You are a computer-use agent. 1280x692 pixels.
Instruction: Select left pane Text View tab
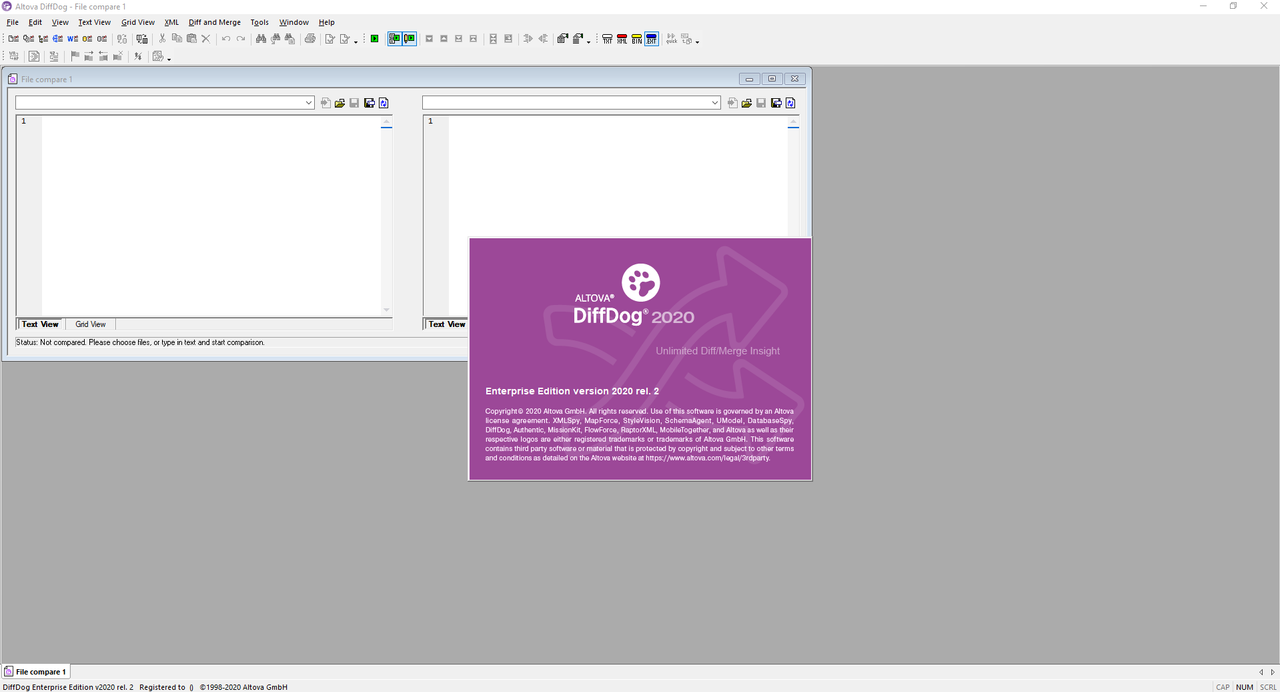click(x=41, y=324)
